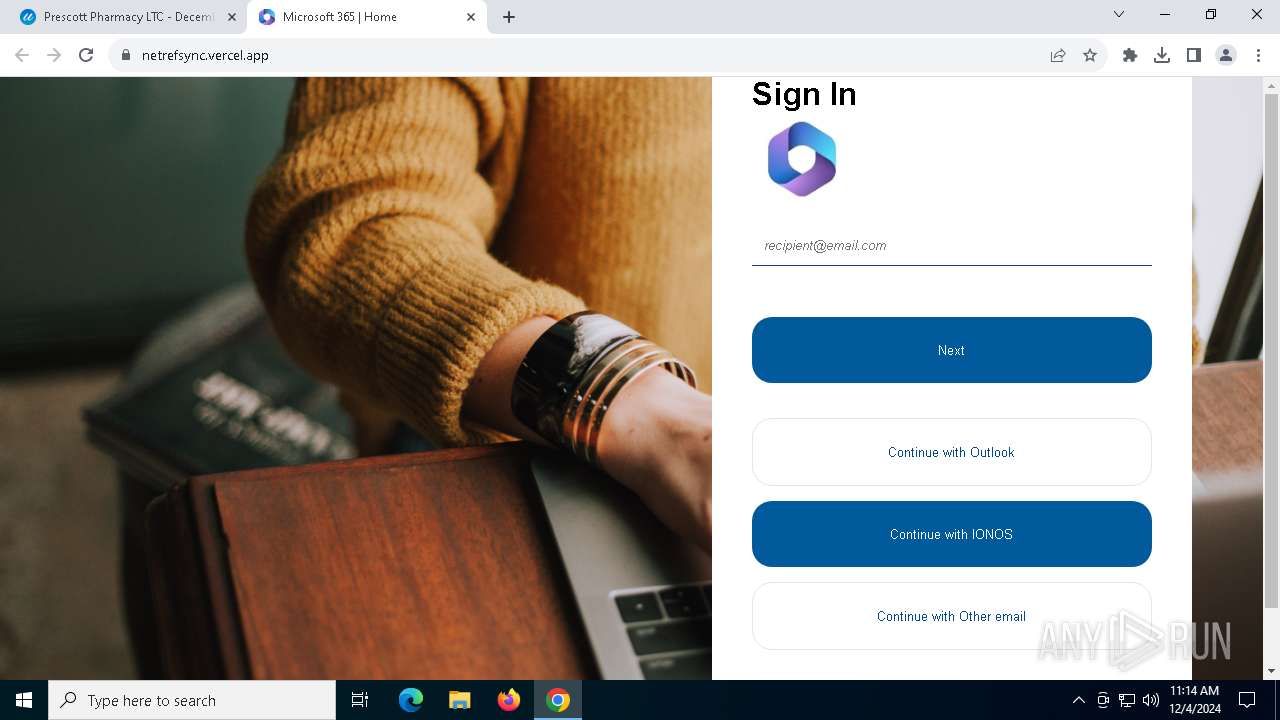
Task: Bookmark this page with the star icon
Action: tap(1090, 55)
